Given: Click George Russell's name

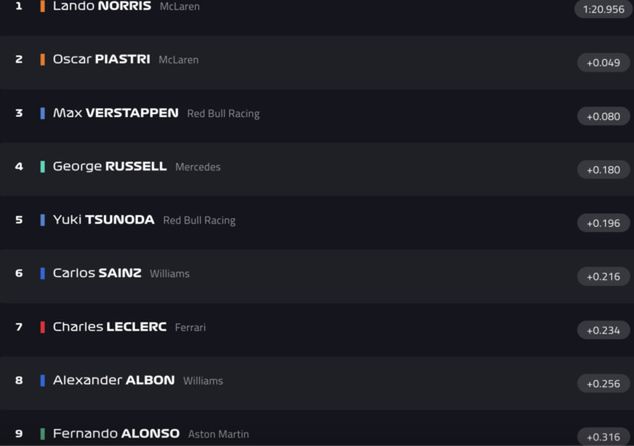Looking at the screenshot, I should 109,166.
